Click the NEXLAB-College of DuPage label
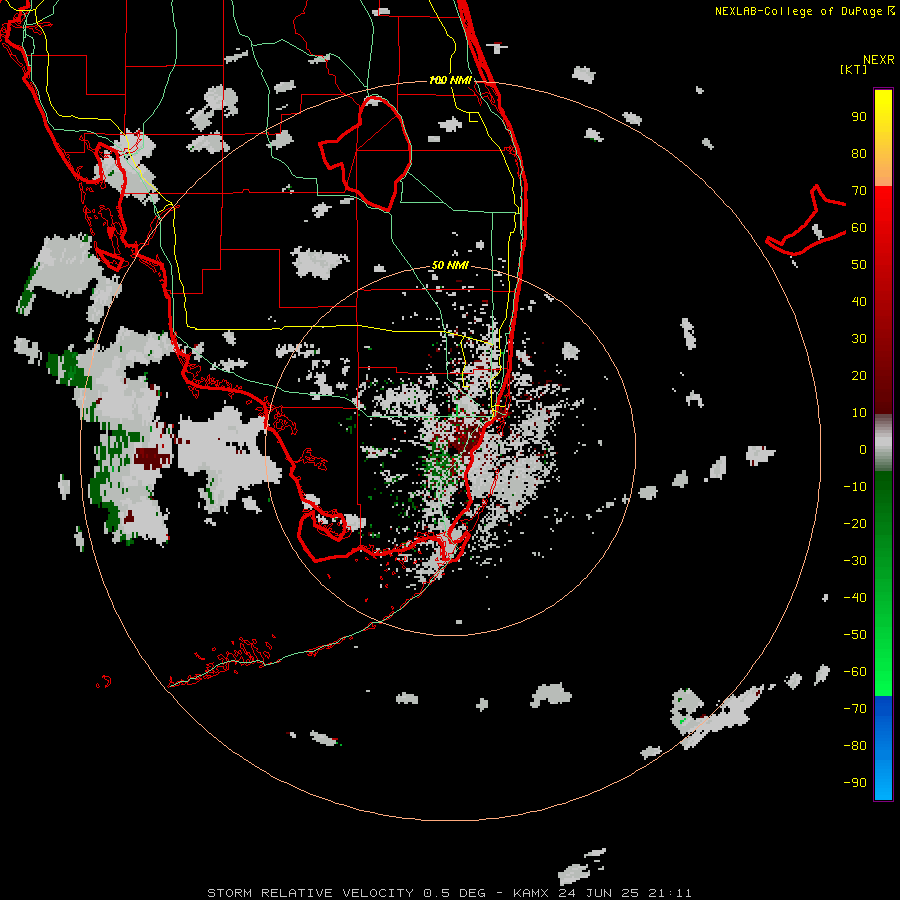The height and width of the screenshot is (900, 900). tap(804, 11)
